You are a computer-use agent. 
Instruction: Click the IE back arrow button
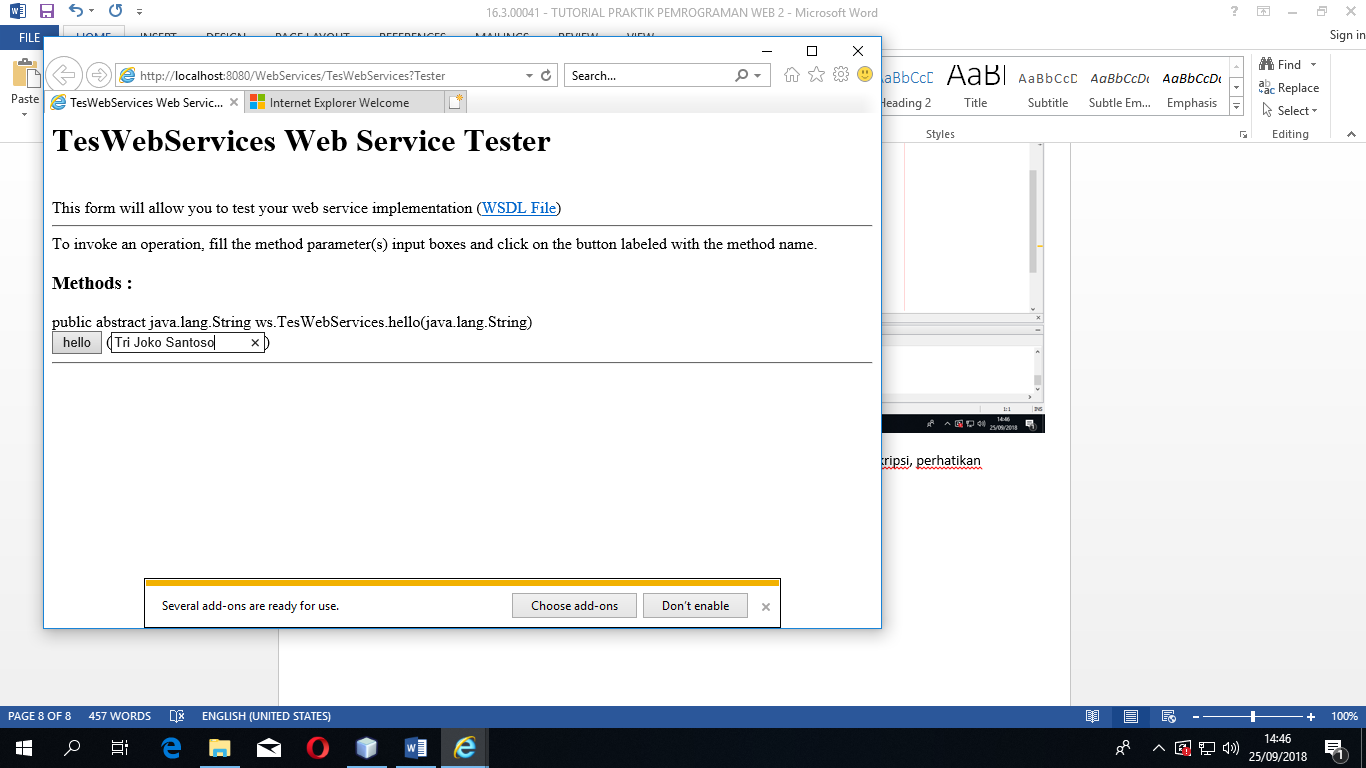point(63,75)
